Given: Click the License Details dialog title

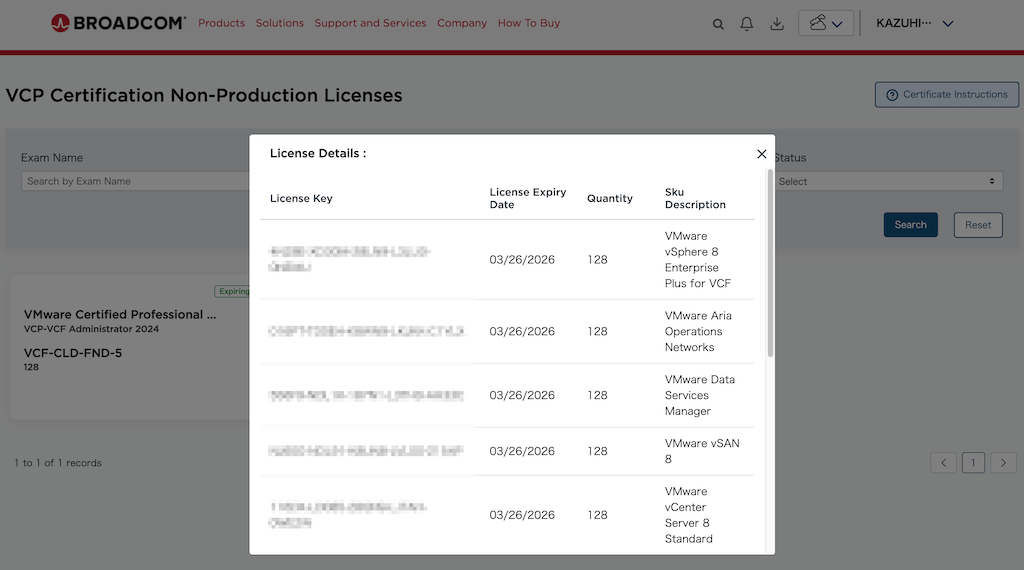Looking at the screenshot, I should tap(318, 153).
